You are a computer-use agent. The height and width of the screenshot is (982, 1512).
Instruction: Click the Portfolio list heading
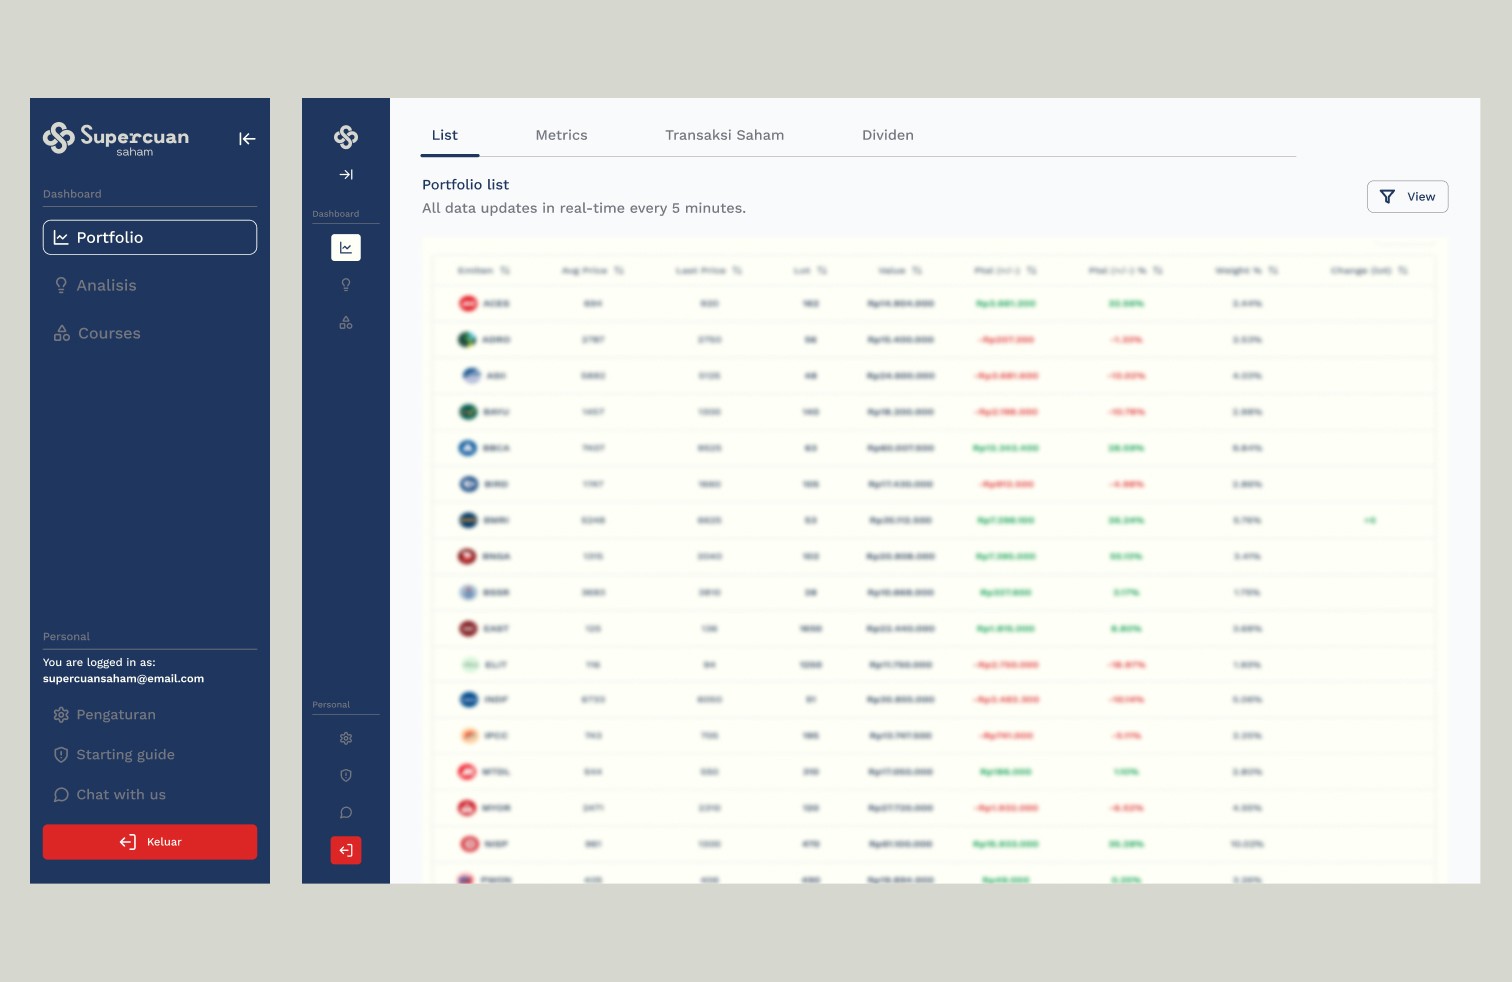coord(465,185)
